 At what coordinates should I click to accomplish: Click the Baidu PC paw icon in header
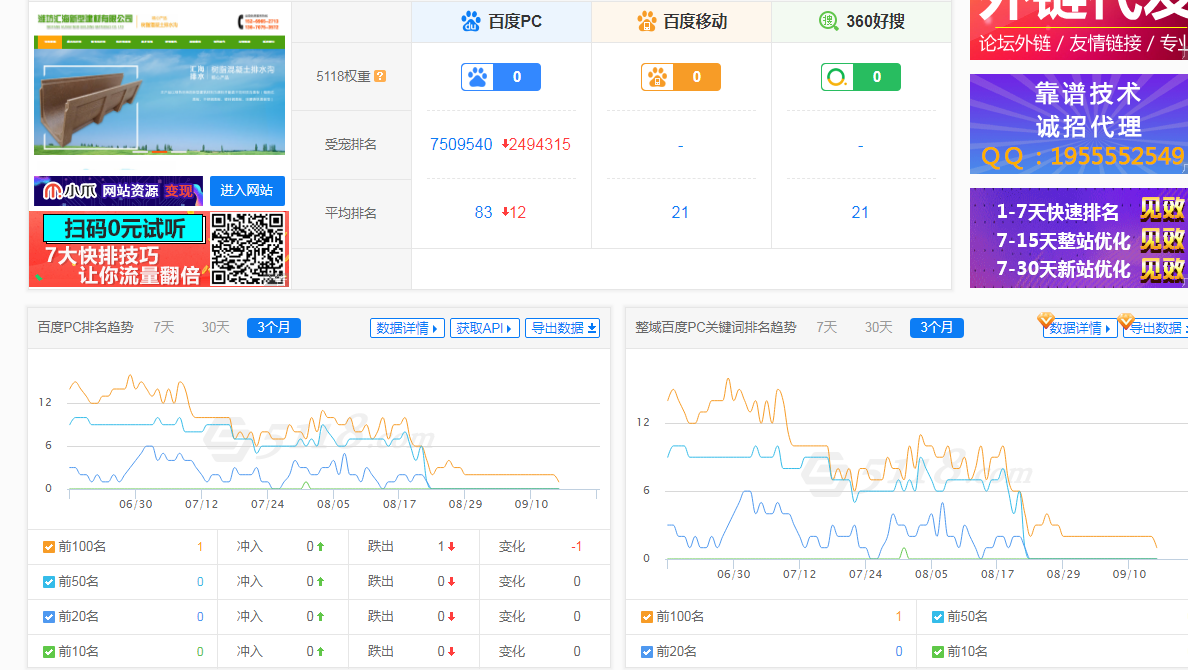pos(471,21)
